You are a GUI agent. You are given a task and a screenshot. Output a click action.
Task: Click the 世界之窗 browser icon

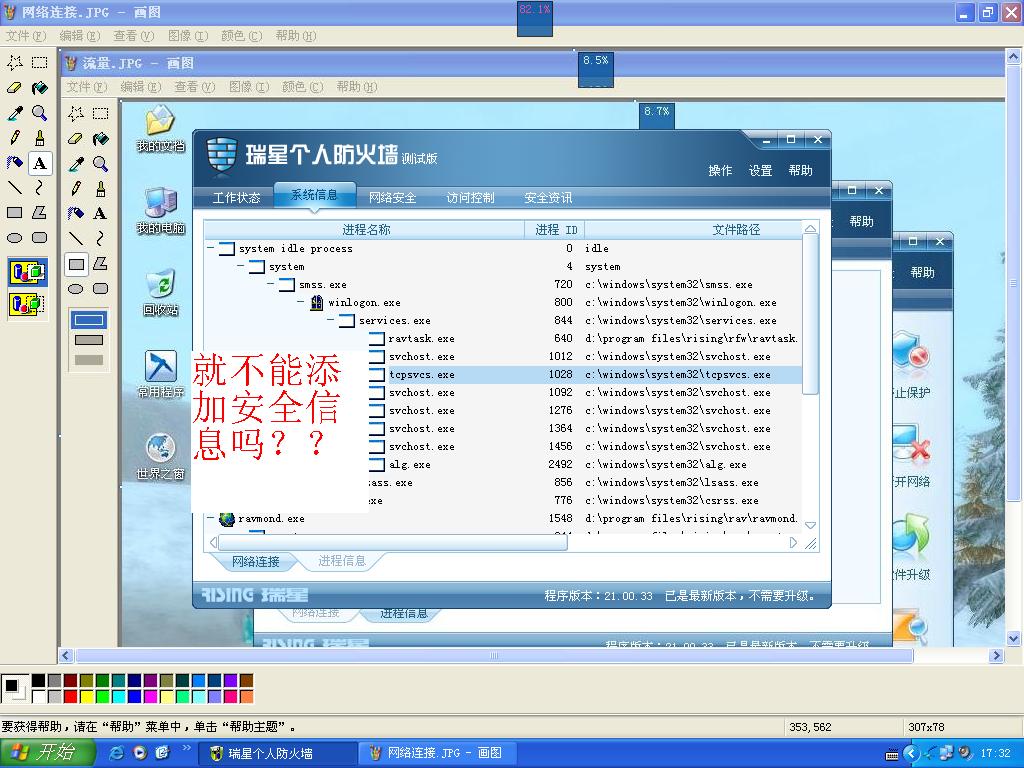click(161, 456)
